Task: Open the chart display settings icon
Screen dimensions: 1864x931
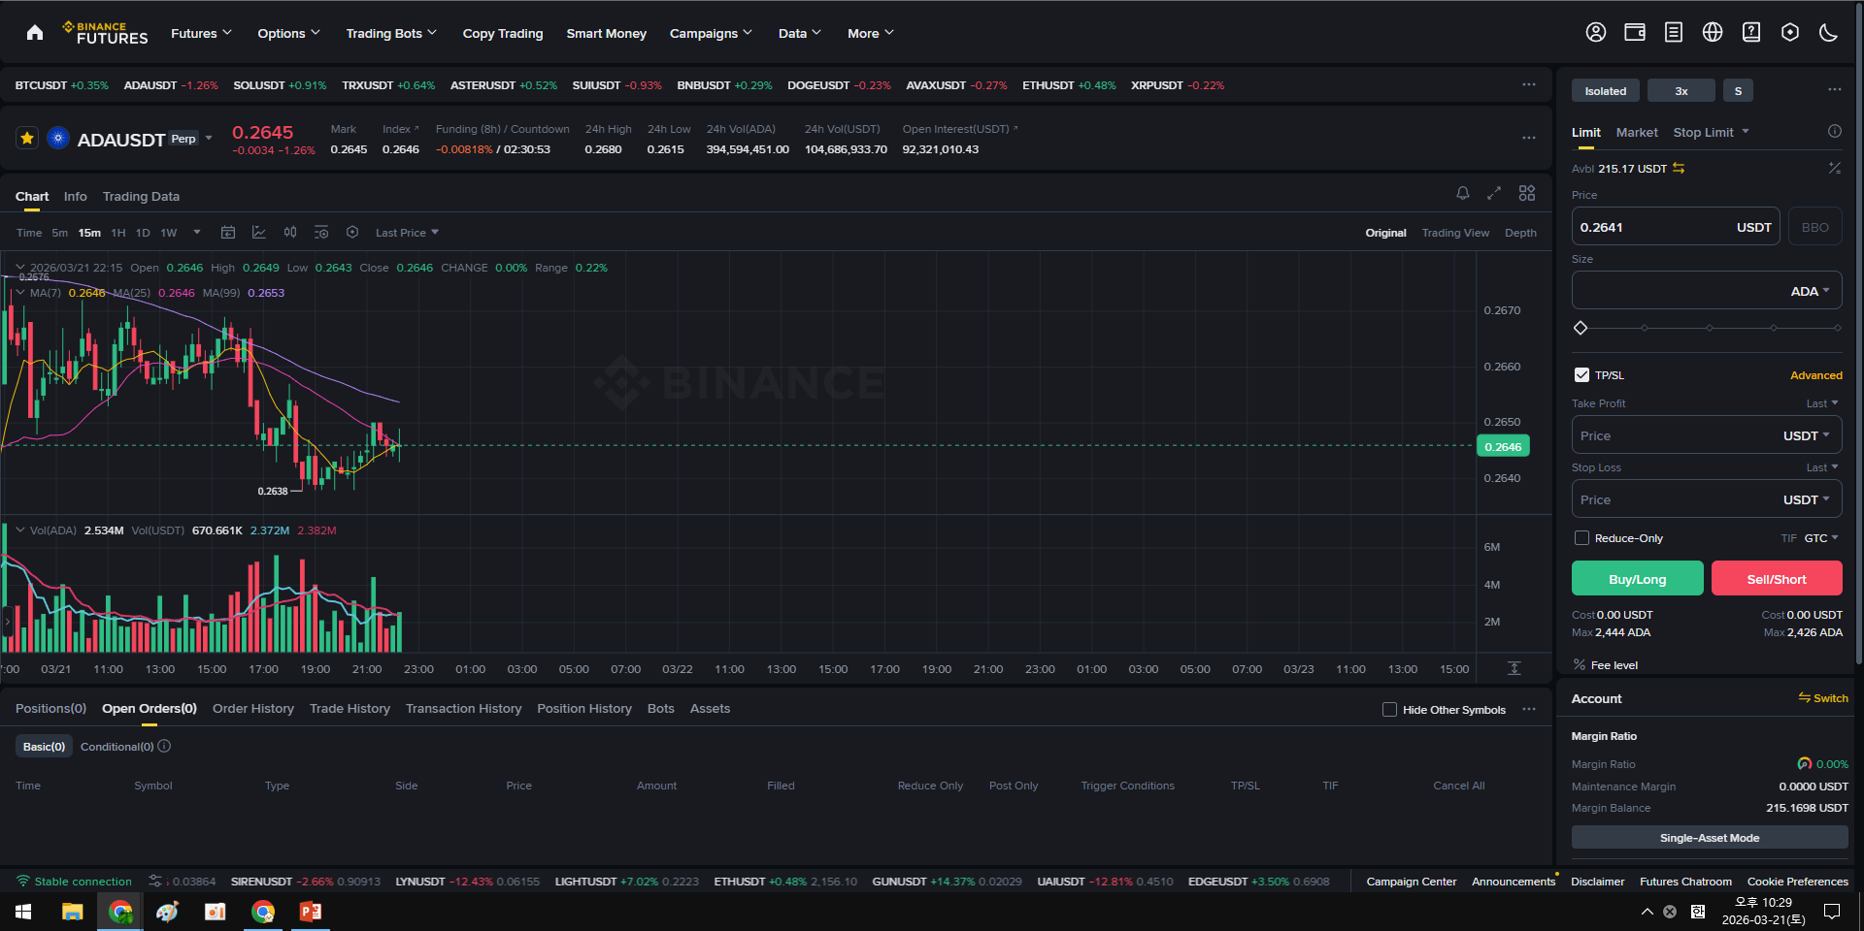Action: point(321,232)
